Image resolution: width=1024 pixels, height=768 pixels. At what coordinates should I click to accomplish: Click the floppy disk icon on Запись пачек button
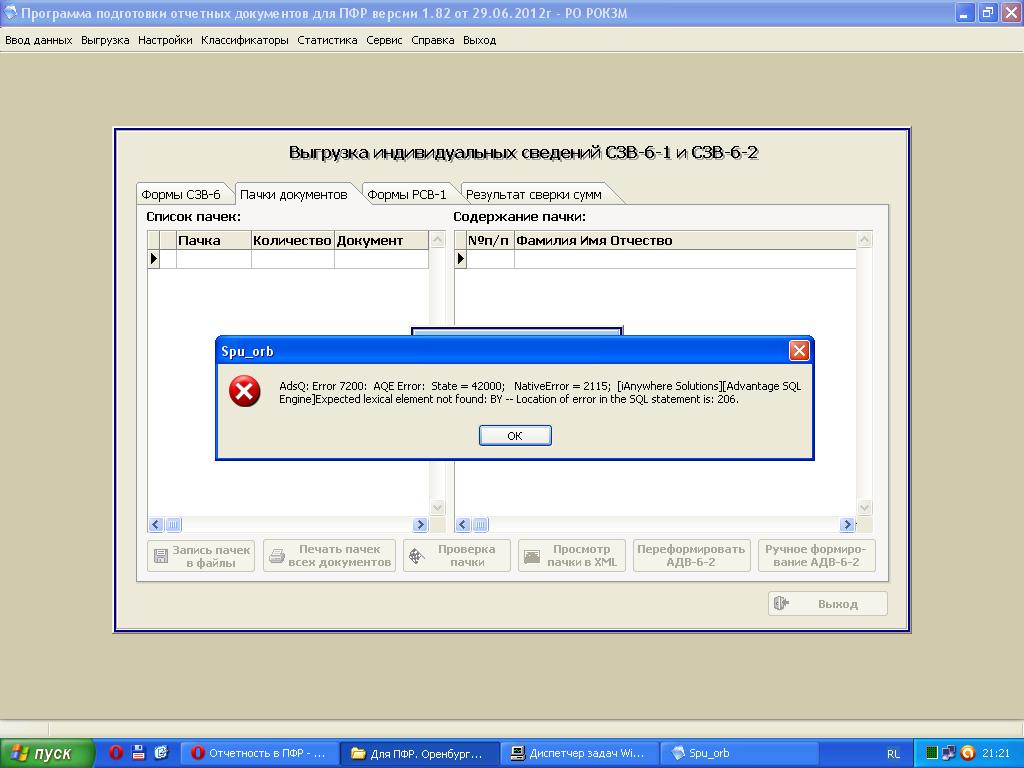pos(159,556)
